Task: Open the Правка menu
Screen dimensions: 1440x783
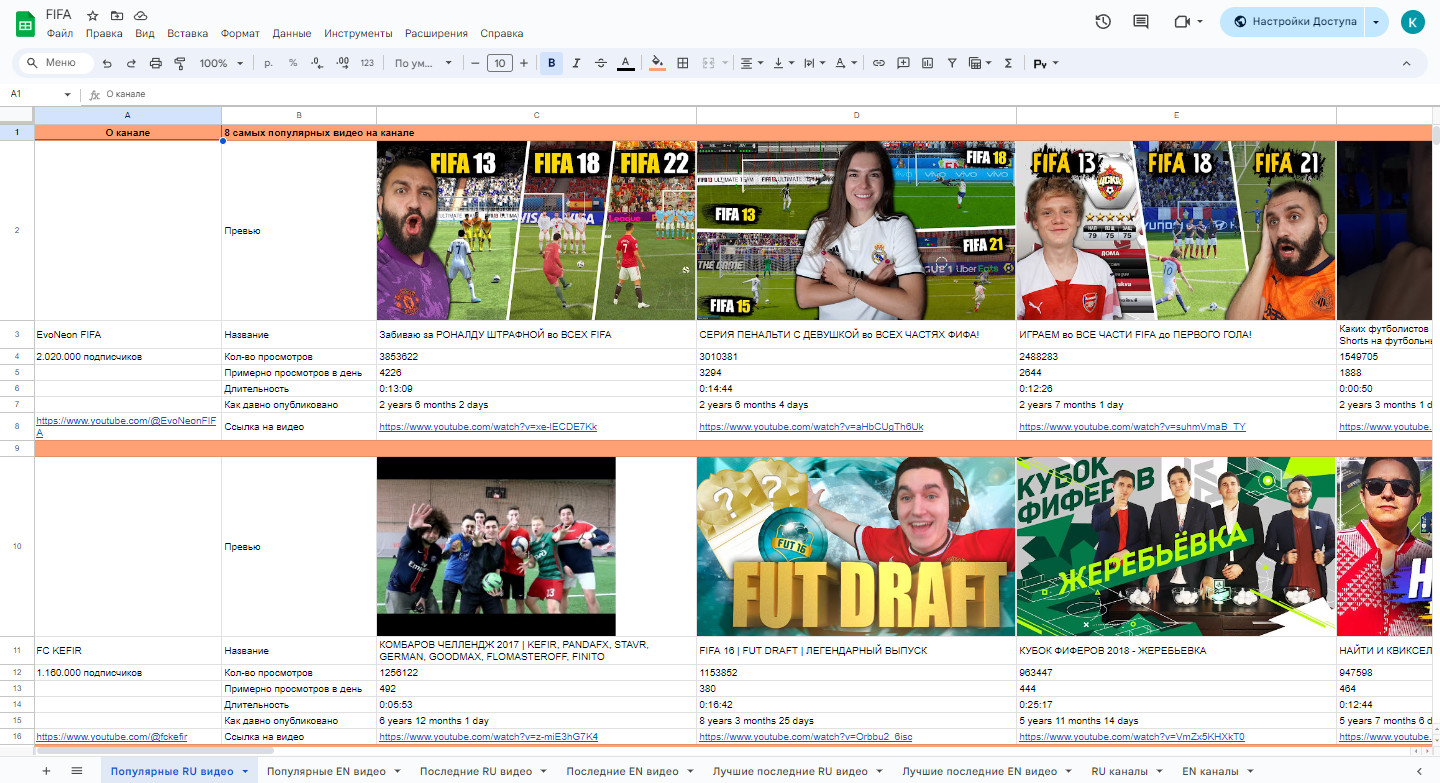Action: click(104, 33)
